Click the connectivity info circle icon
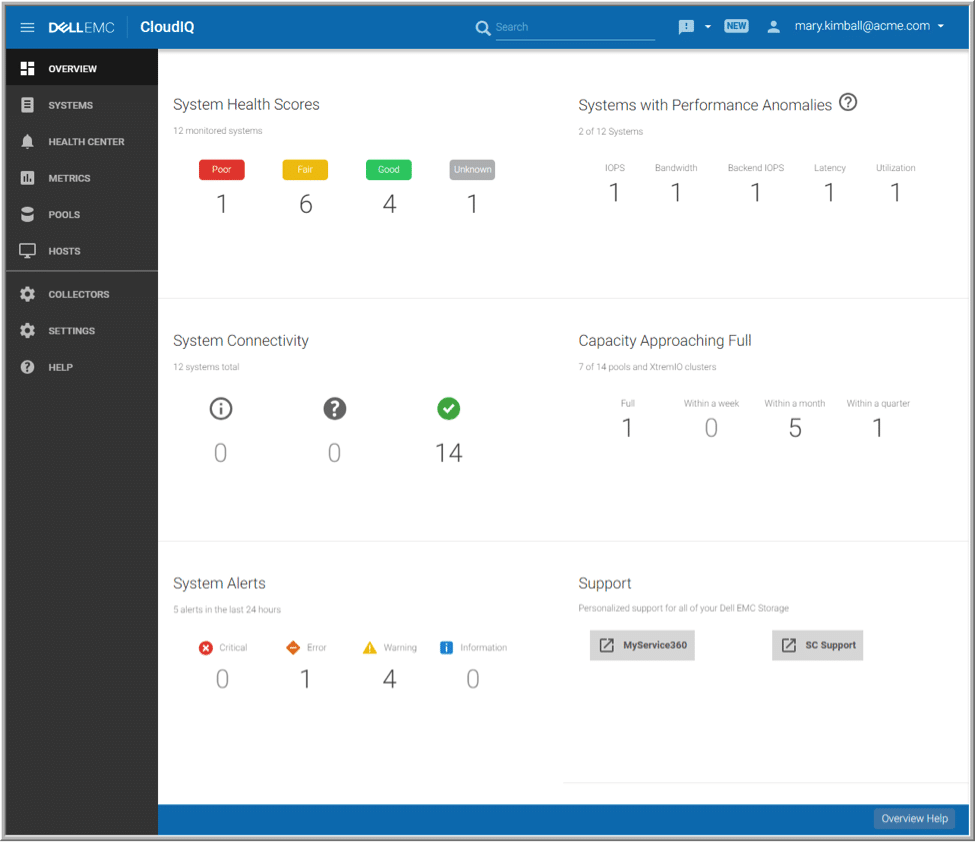The image size is (975, 842). 221,409
